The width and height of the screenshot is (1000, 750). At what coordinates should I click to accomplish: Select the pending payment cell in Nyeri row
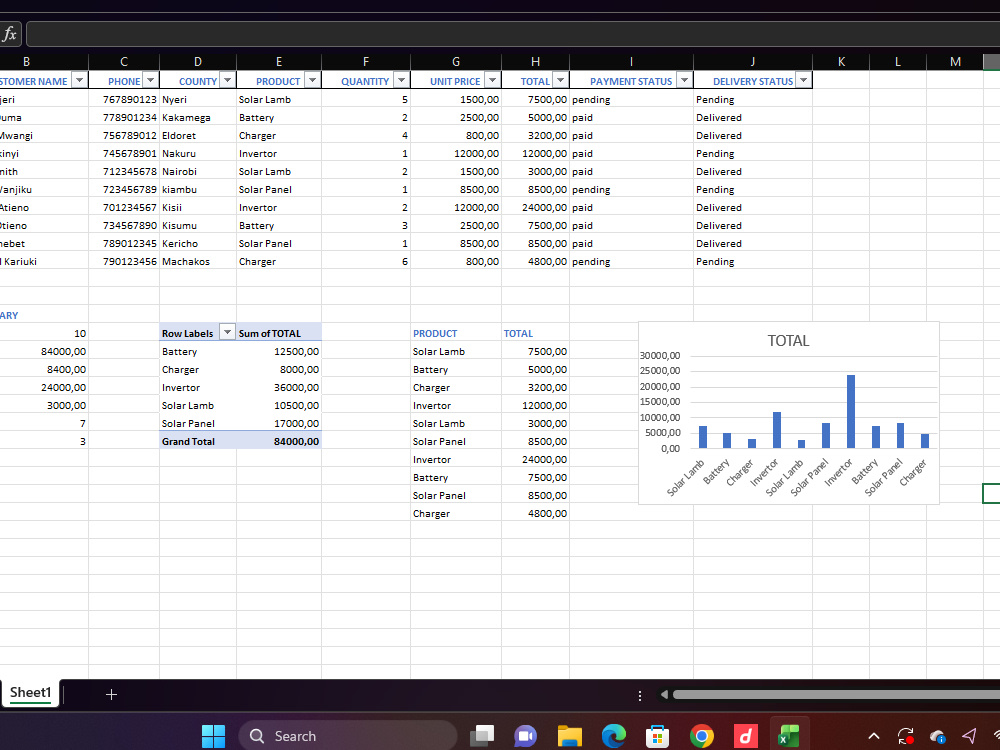(x=631, y=99)
